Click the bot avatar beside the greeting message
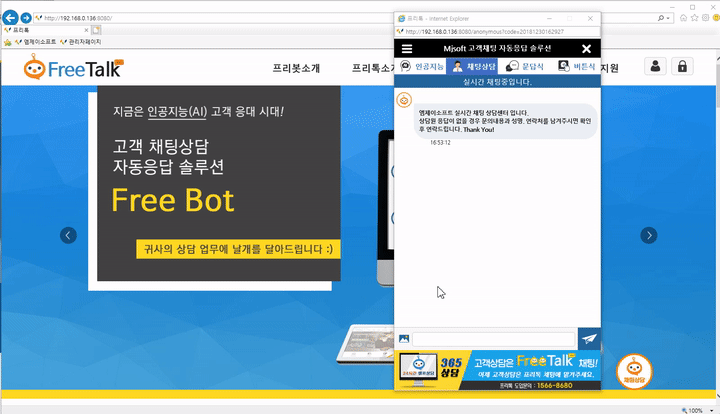Screen dimensions: 720x414 404,100
